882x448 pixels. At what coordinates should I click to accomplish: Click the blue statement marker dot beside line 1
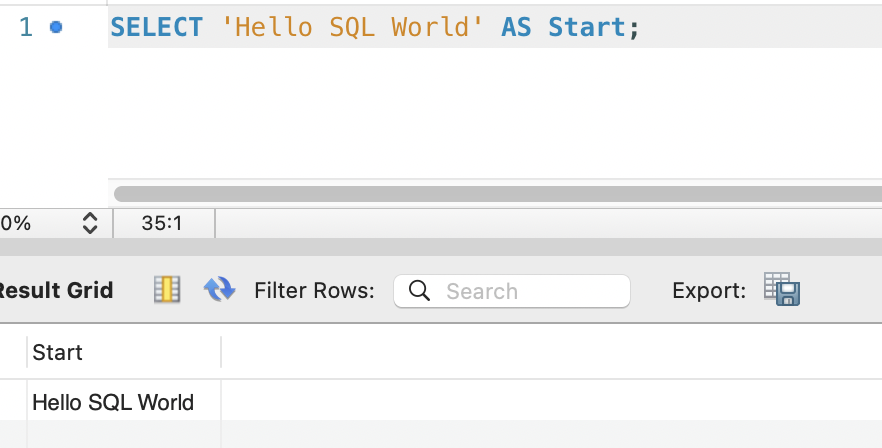pos(56,28)
